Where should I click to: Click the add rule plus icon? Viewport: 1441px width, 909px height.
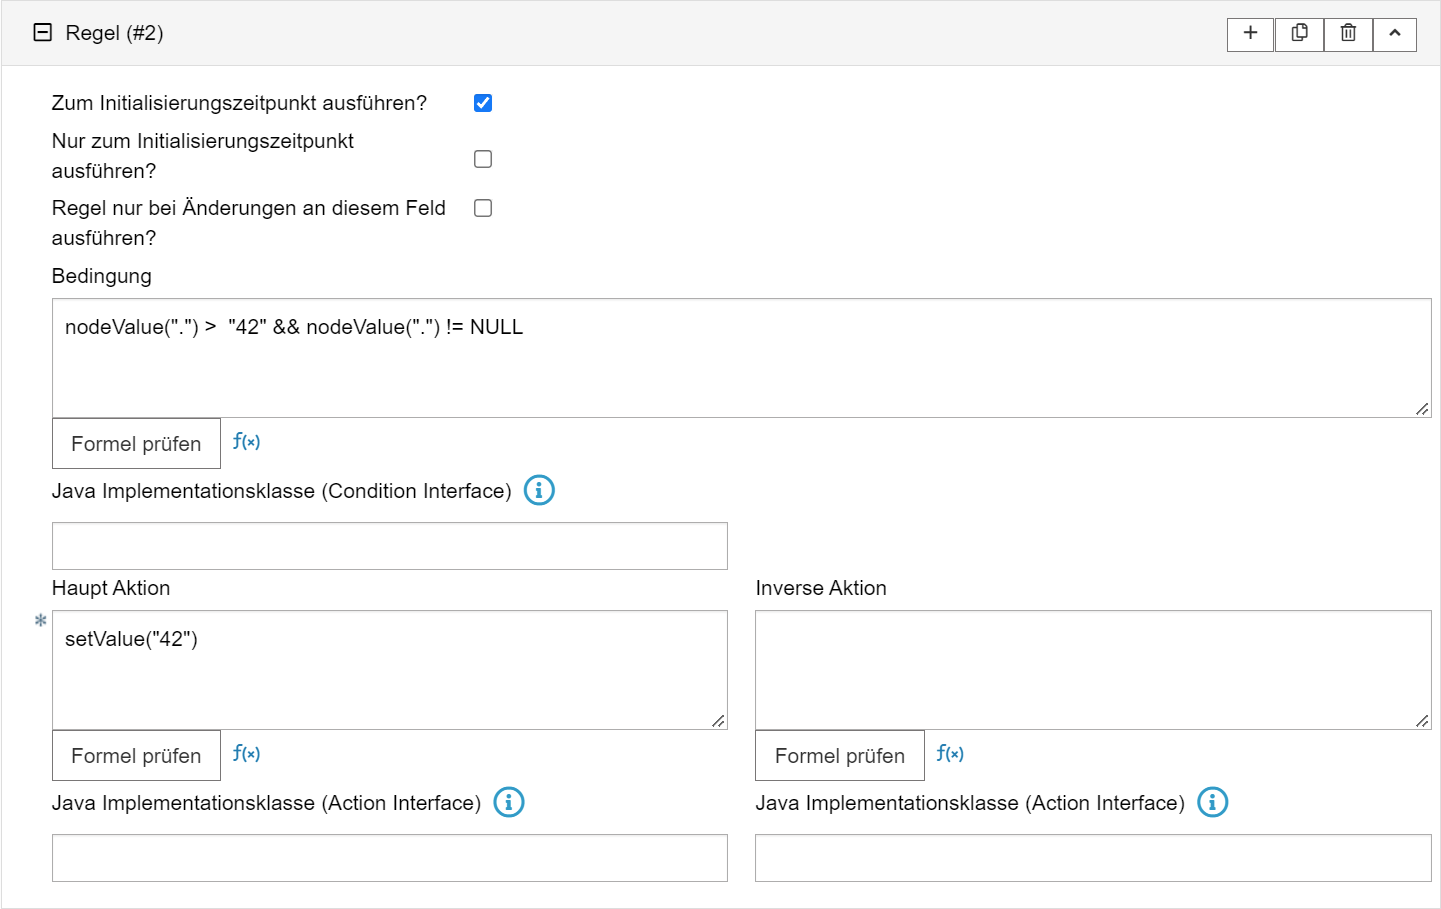click(1250, 33)
